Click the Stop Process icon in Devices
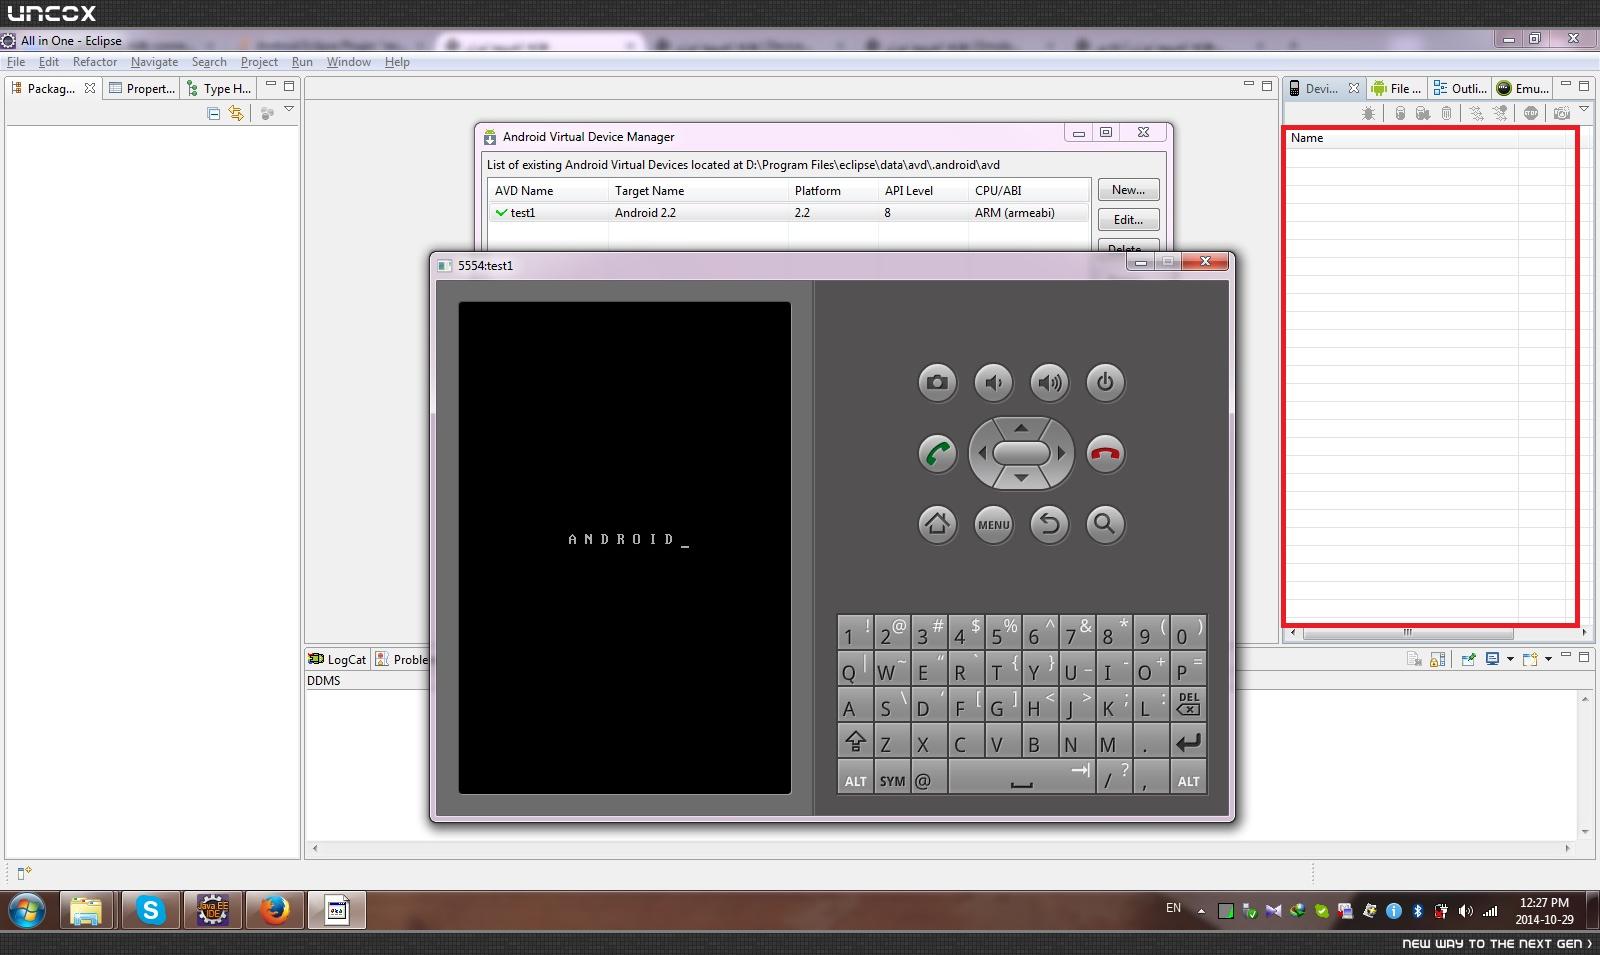The height and width of the screenshot is (955, 1600). [x=1531, y=114]
